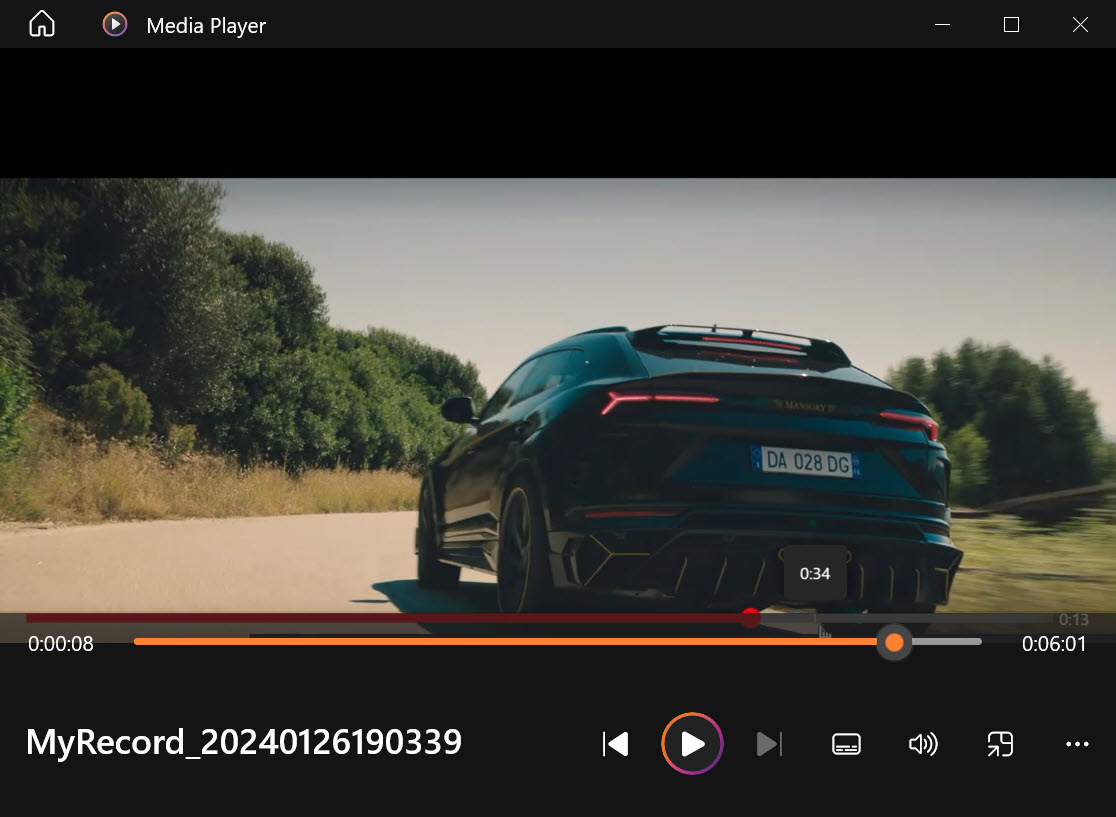Close the Media Player window
The image size is (1116, 817).
tap(1080, 25)
